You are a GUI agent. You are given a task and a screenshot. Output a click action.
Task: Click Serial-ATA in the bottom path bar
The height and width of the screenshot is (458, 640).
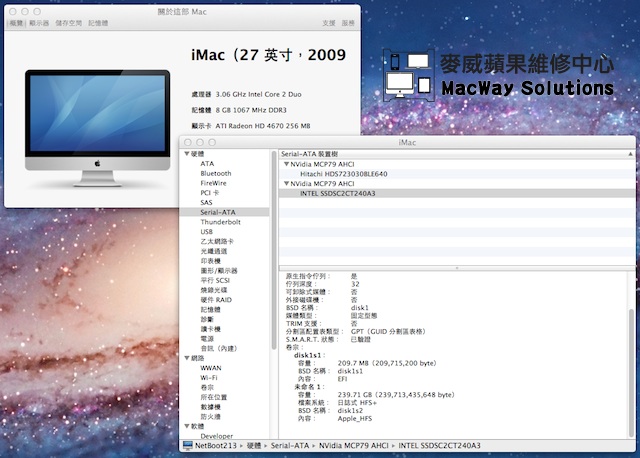(x=290, y=445)
